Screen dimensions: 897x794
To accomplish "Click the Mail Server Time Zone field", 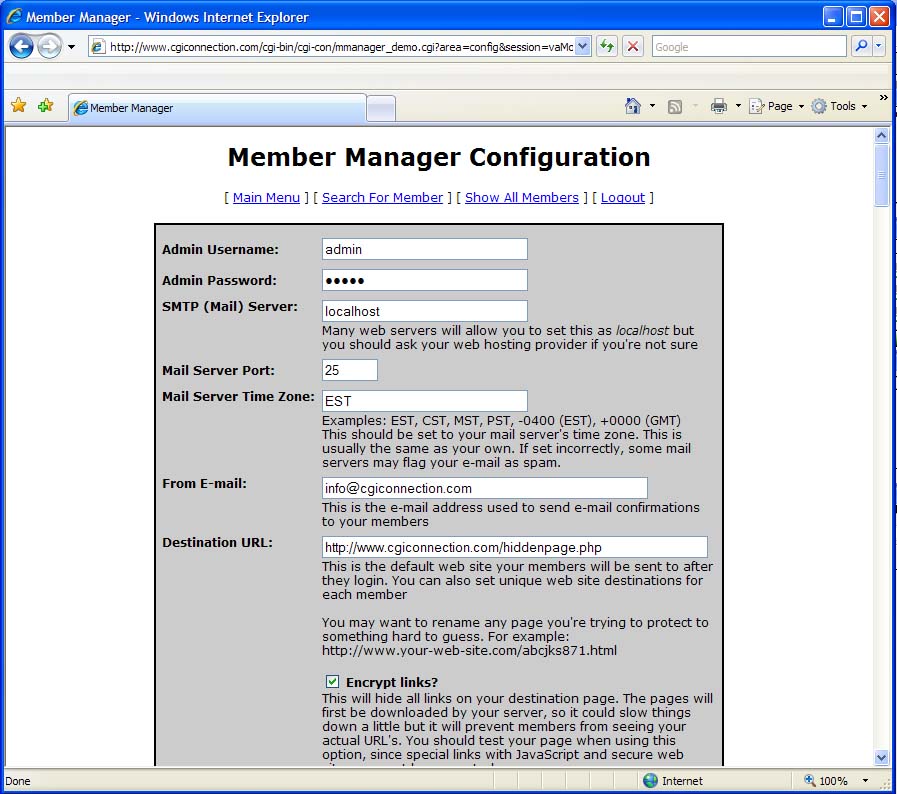I will [424, 401].
